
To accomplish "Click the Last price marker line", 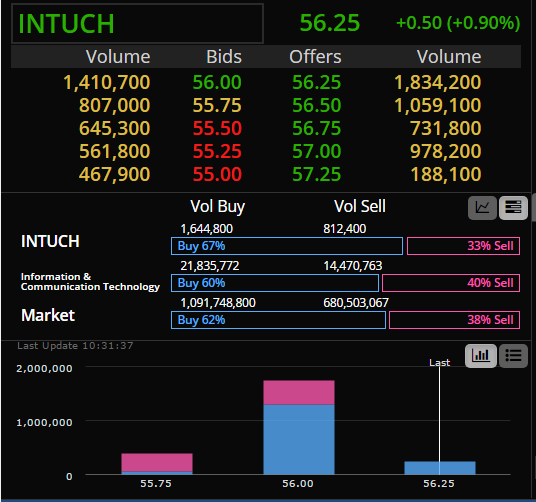I will [x=440, y=419].
